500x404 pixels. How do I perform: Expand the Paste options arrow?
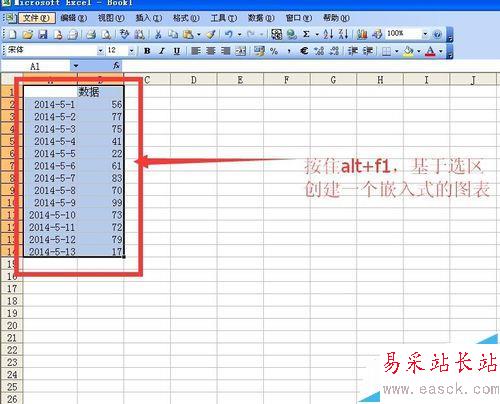click(199, 34)
